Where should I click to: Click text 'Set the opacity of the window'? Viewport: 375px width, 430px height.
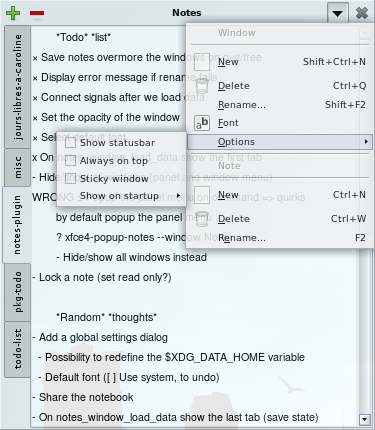[110, 118]
